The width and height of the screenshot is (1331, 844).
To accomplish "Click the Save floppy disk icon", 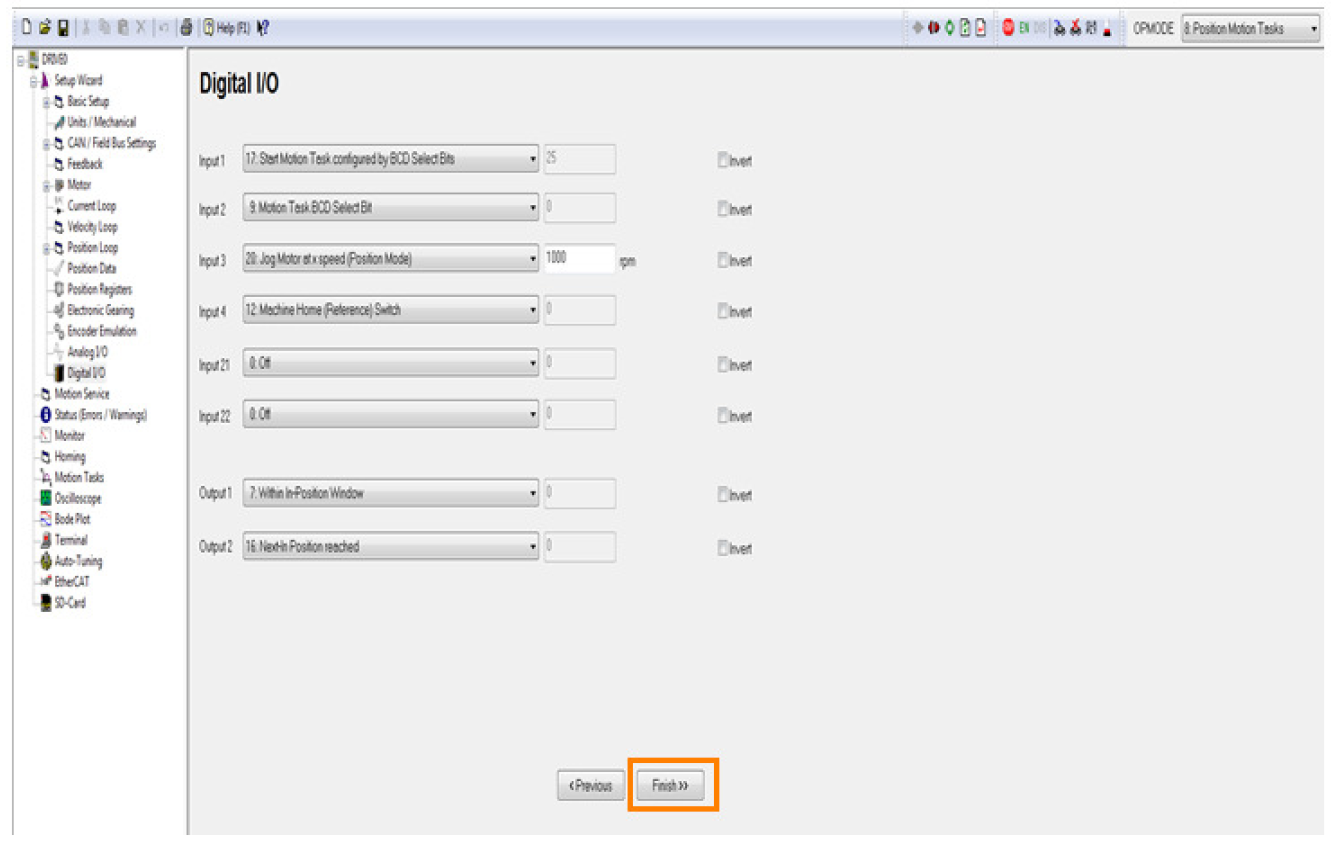I will [x=62, y=29].
